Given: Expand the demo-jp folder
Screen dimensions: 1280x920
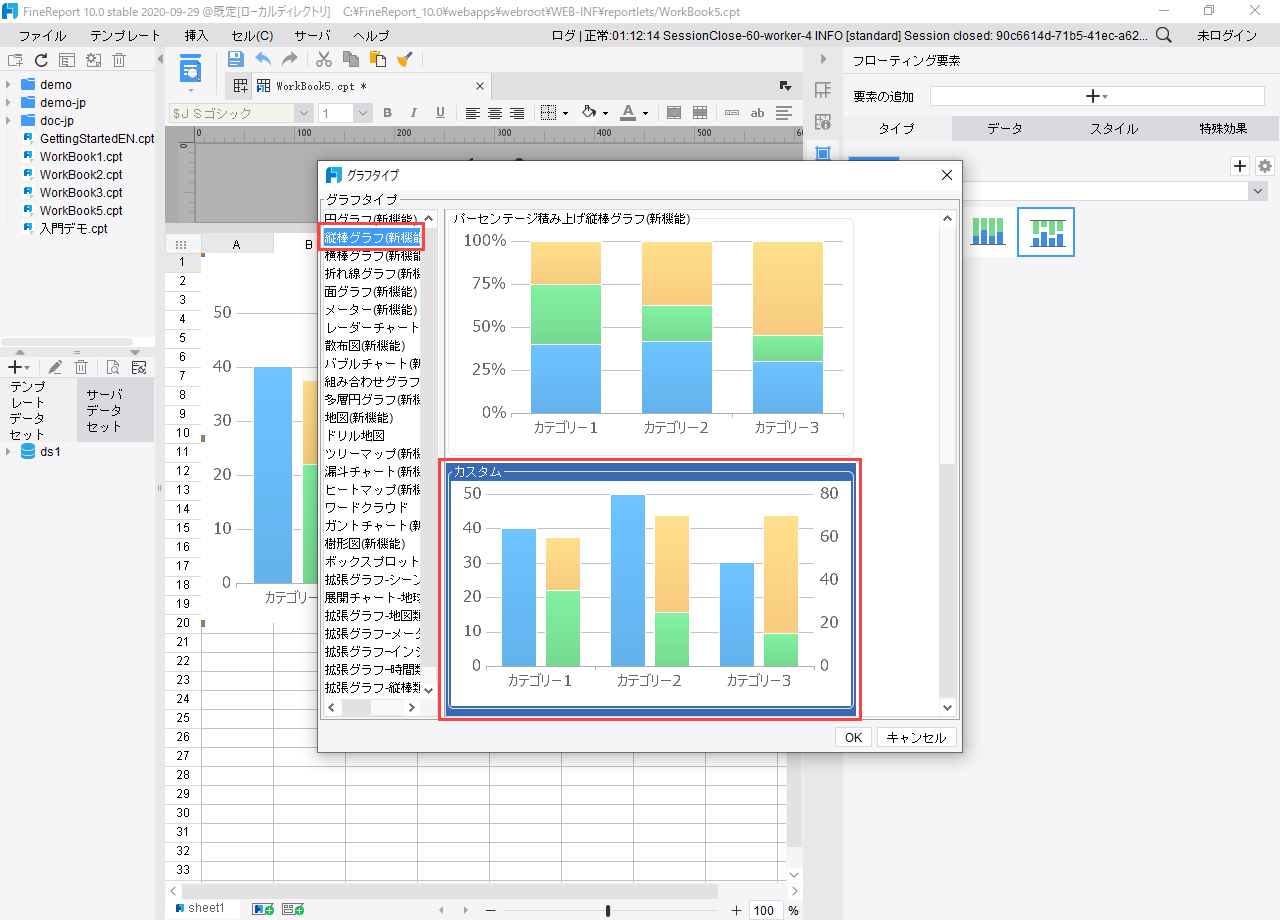Looking at the screenshot, I should [9, 103].
